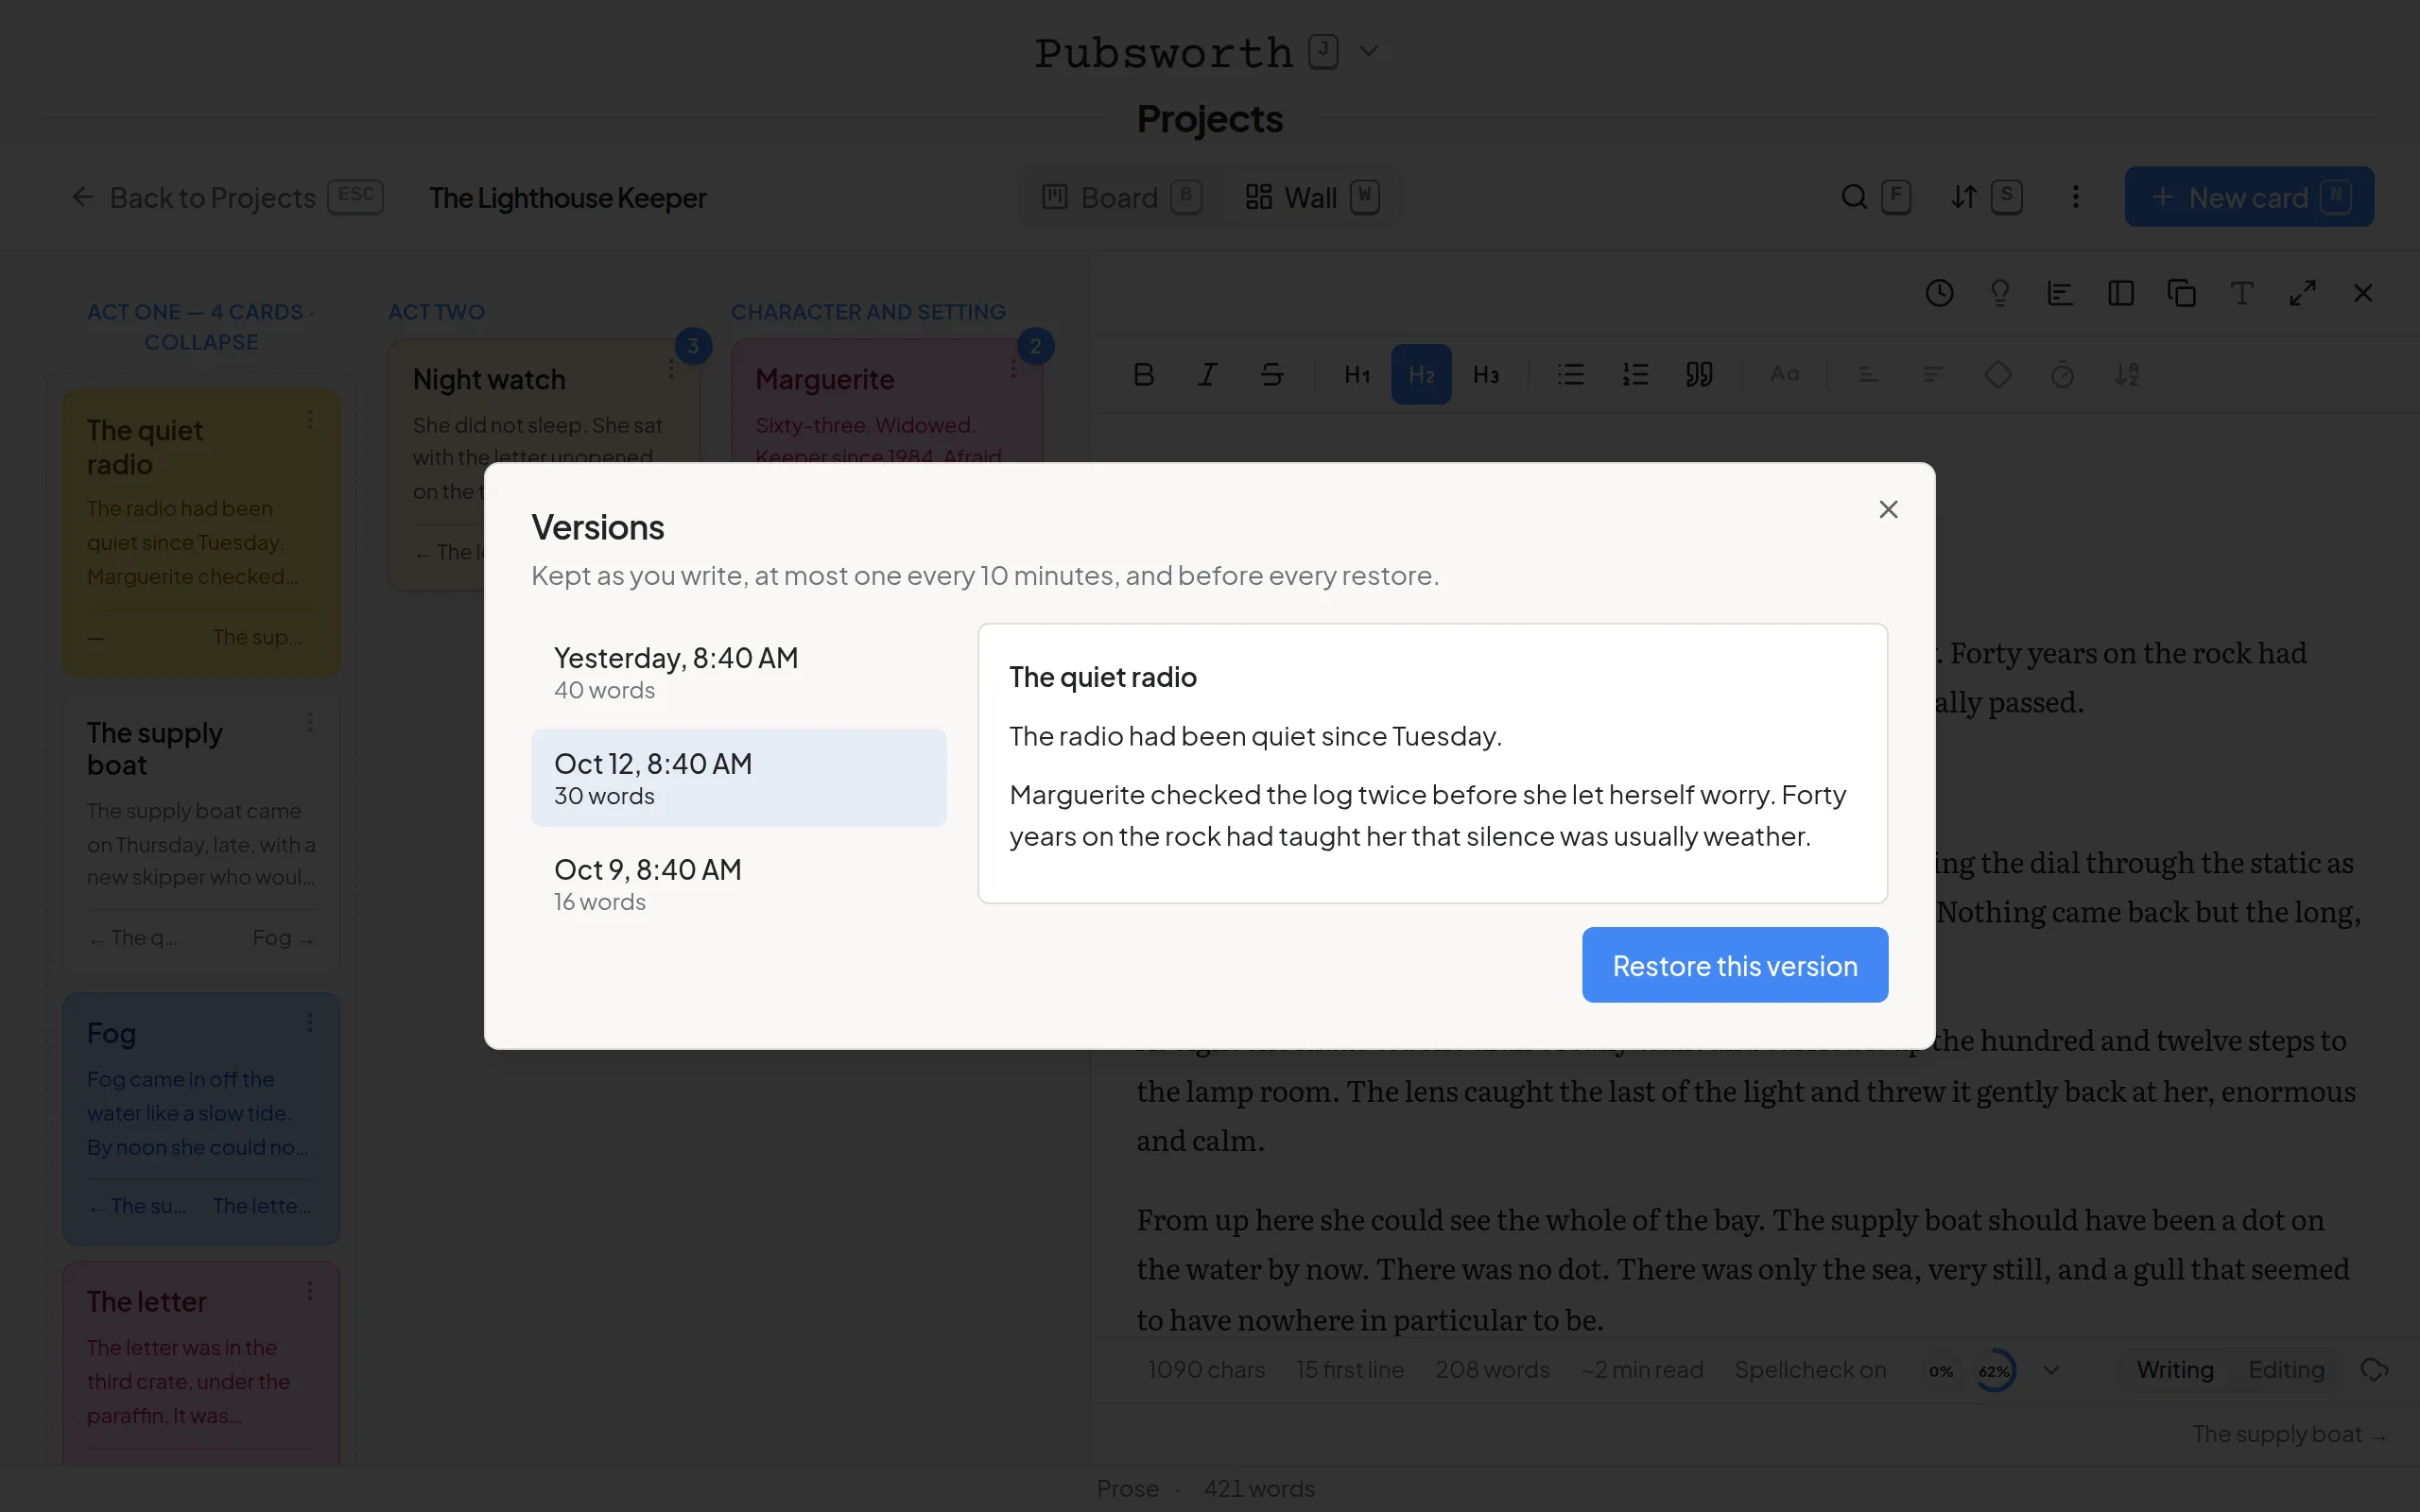Click the duplicate card icon
Viewport: 2420px width, 1512px height.
point(2181,293)
